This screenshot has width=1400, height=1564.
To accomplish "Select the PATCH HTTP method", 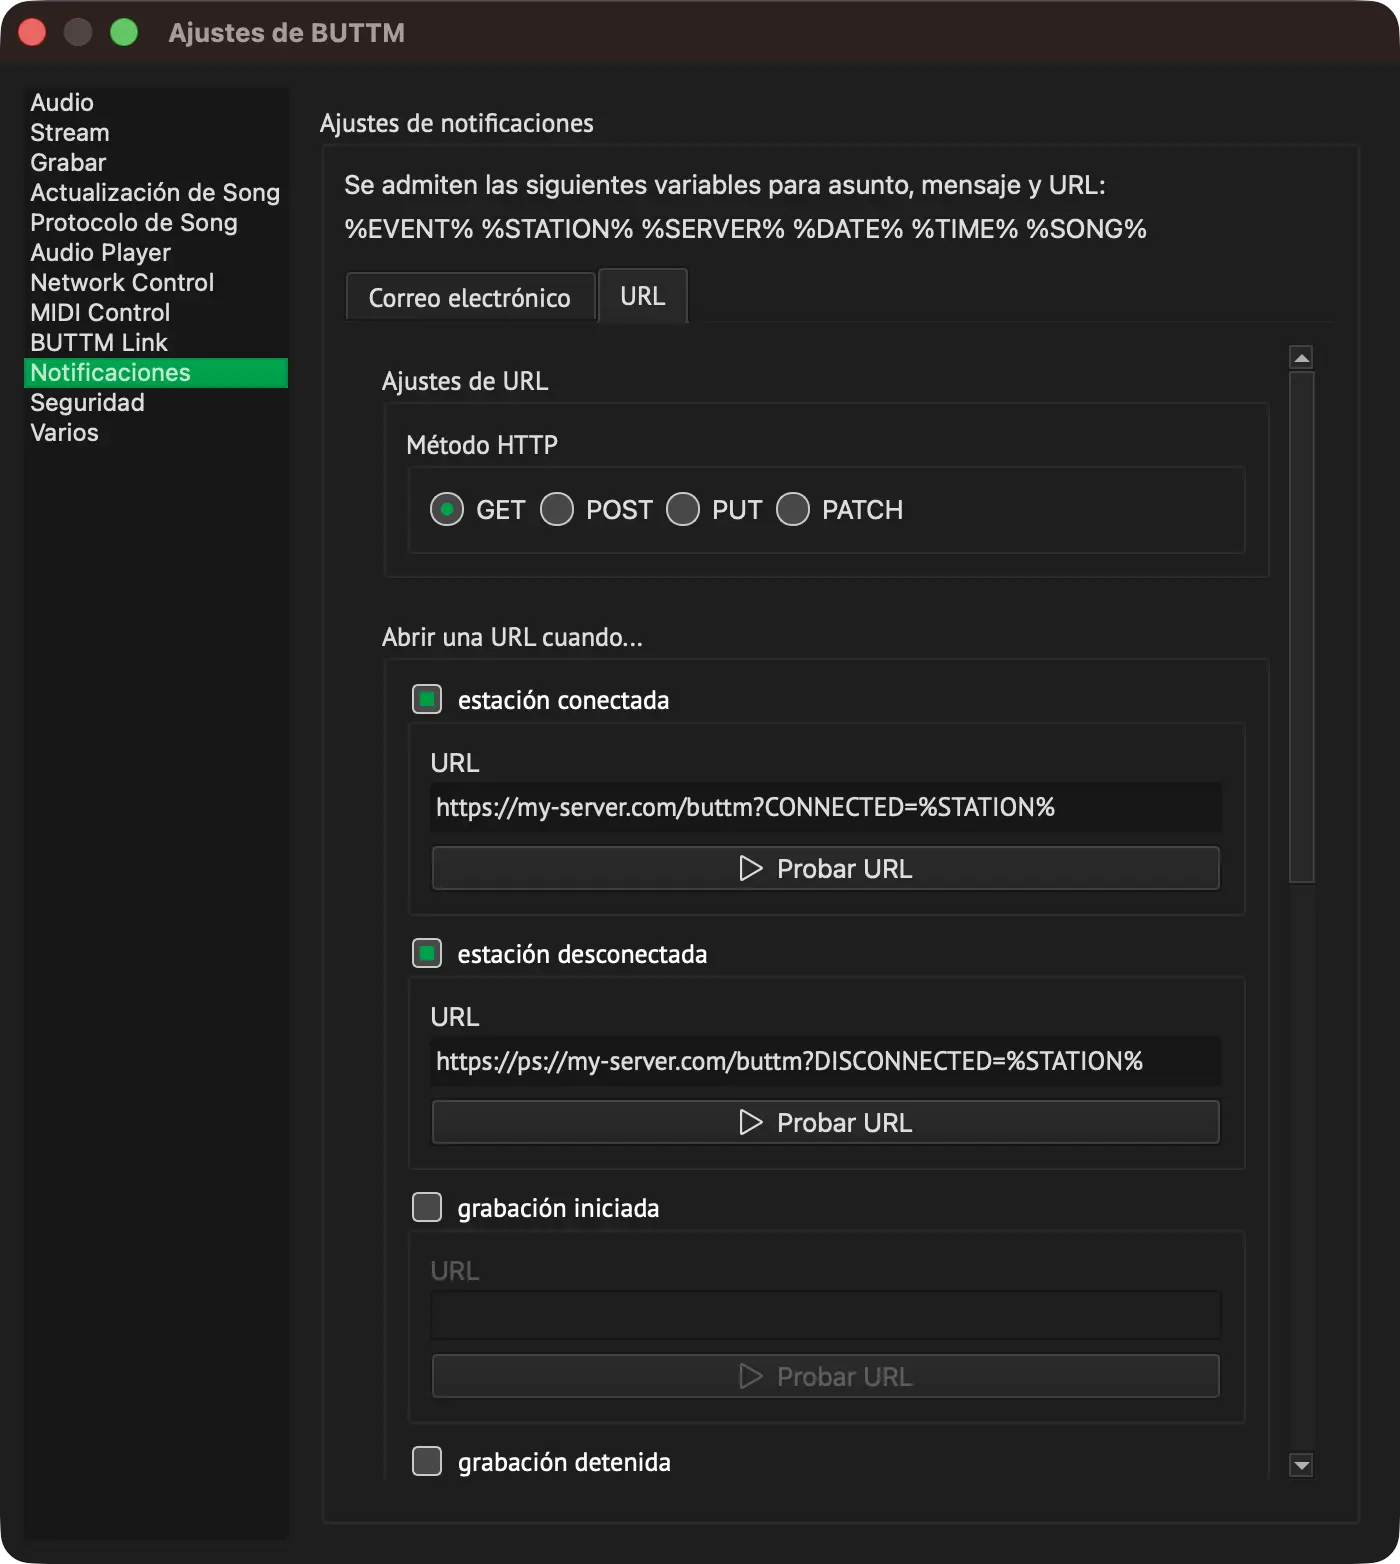I will tap(792, 510).
